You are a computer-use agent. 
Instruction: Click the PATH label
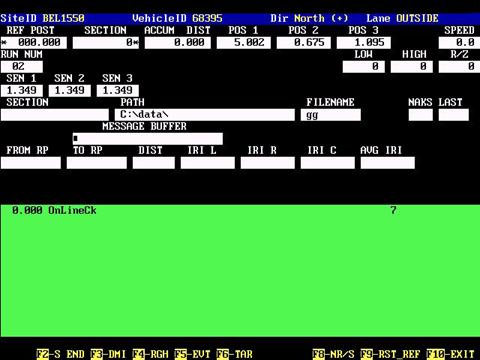pyautogui.click(x=132, y=102)
